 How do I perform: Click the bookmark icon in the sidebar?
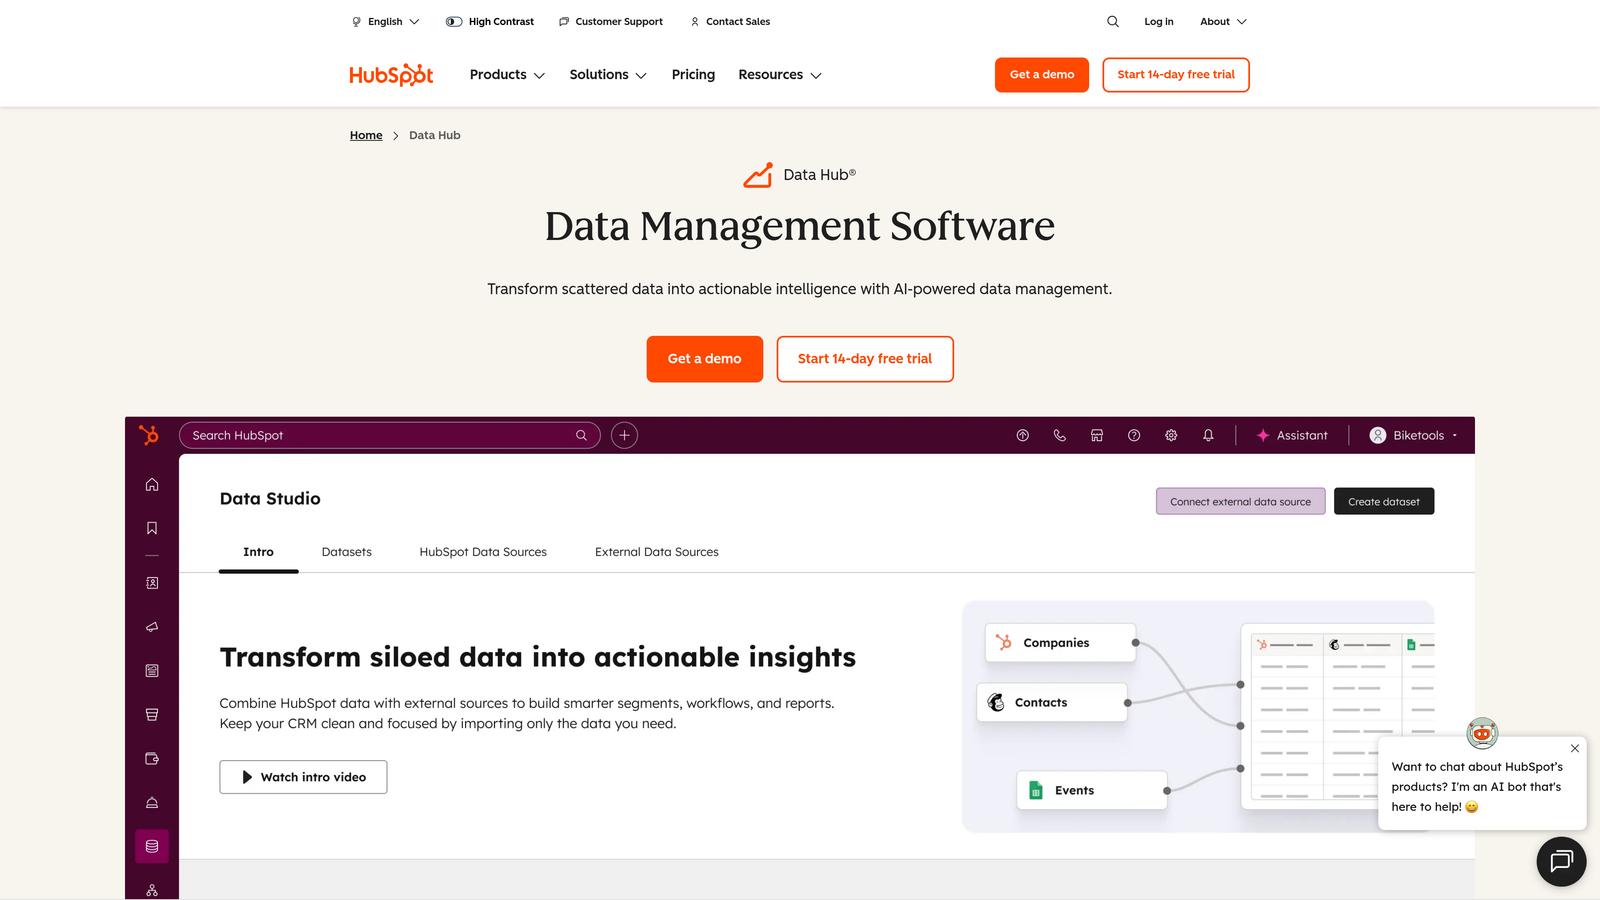point(152,527)
